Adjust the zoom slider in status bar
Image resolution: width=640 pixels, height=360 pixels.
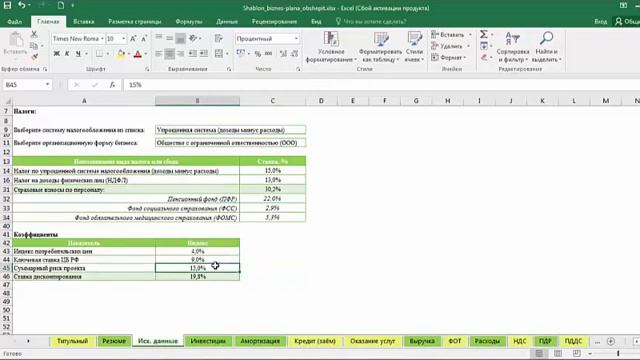pyautogui.click(x=618, y=353)
